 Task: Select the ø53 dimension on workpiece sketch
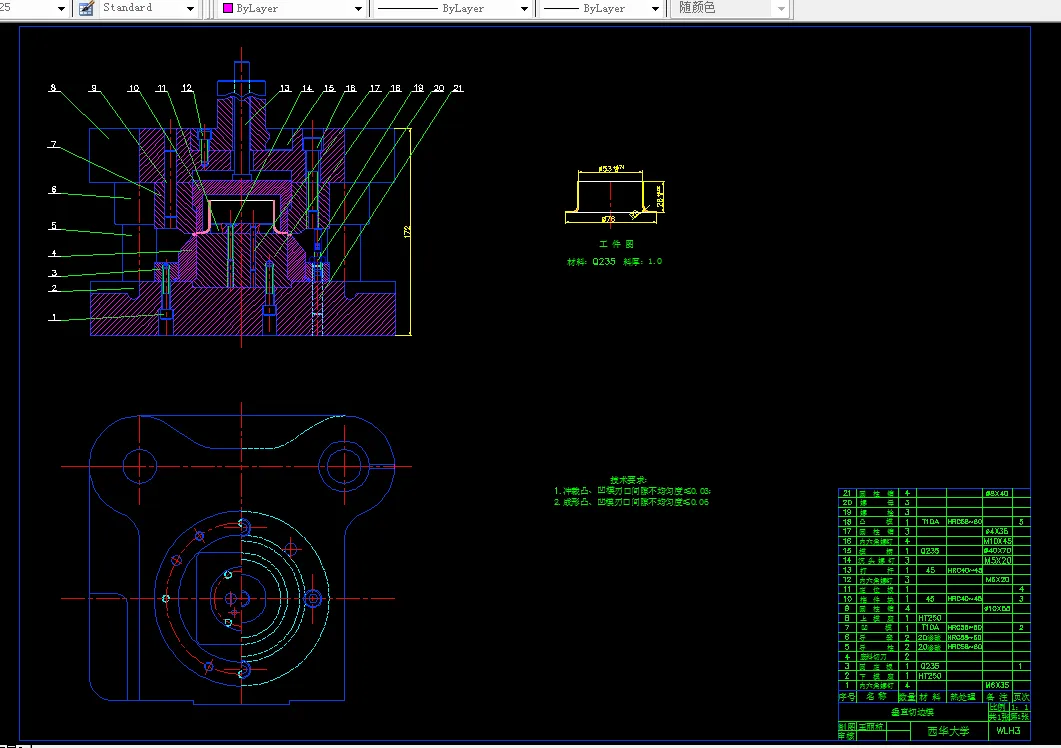(611, 168)
